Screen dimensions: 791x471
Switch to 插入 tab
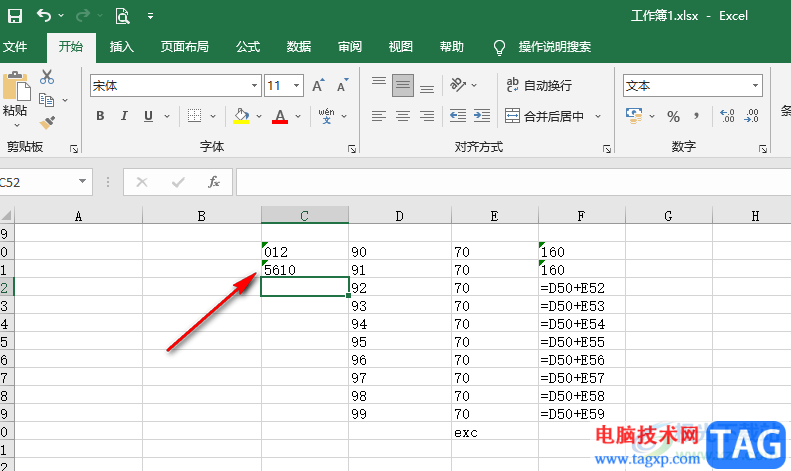pos(122,47)
